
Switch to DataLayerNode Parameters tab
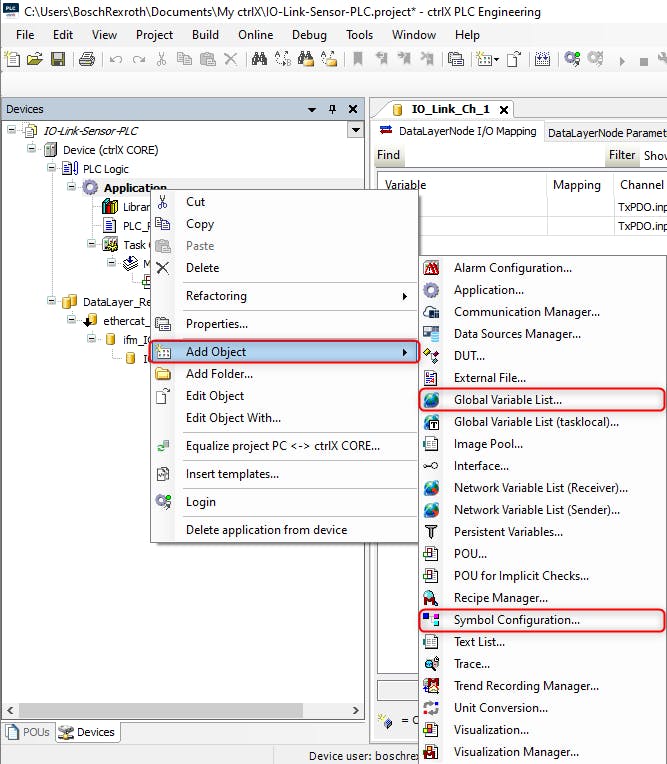[606, 133]
